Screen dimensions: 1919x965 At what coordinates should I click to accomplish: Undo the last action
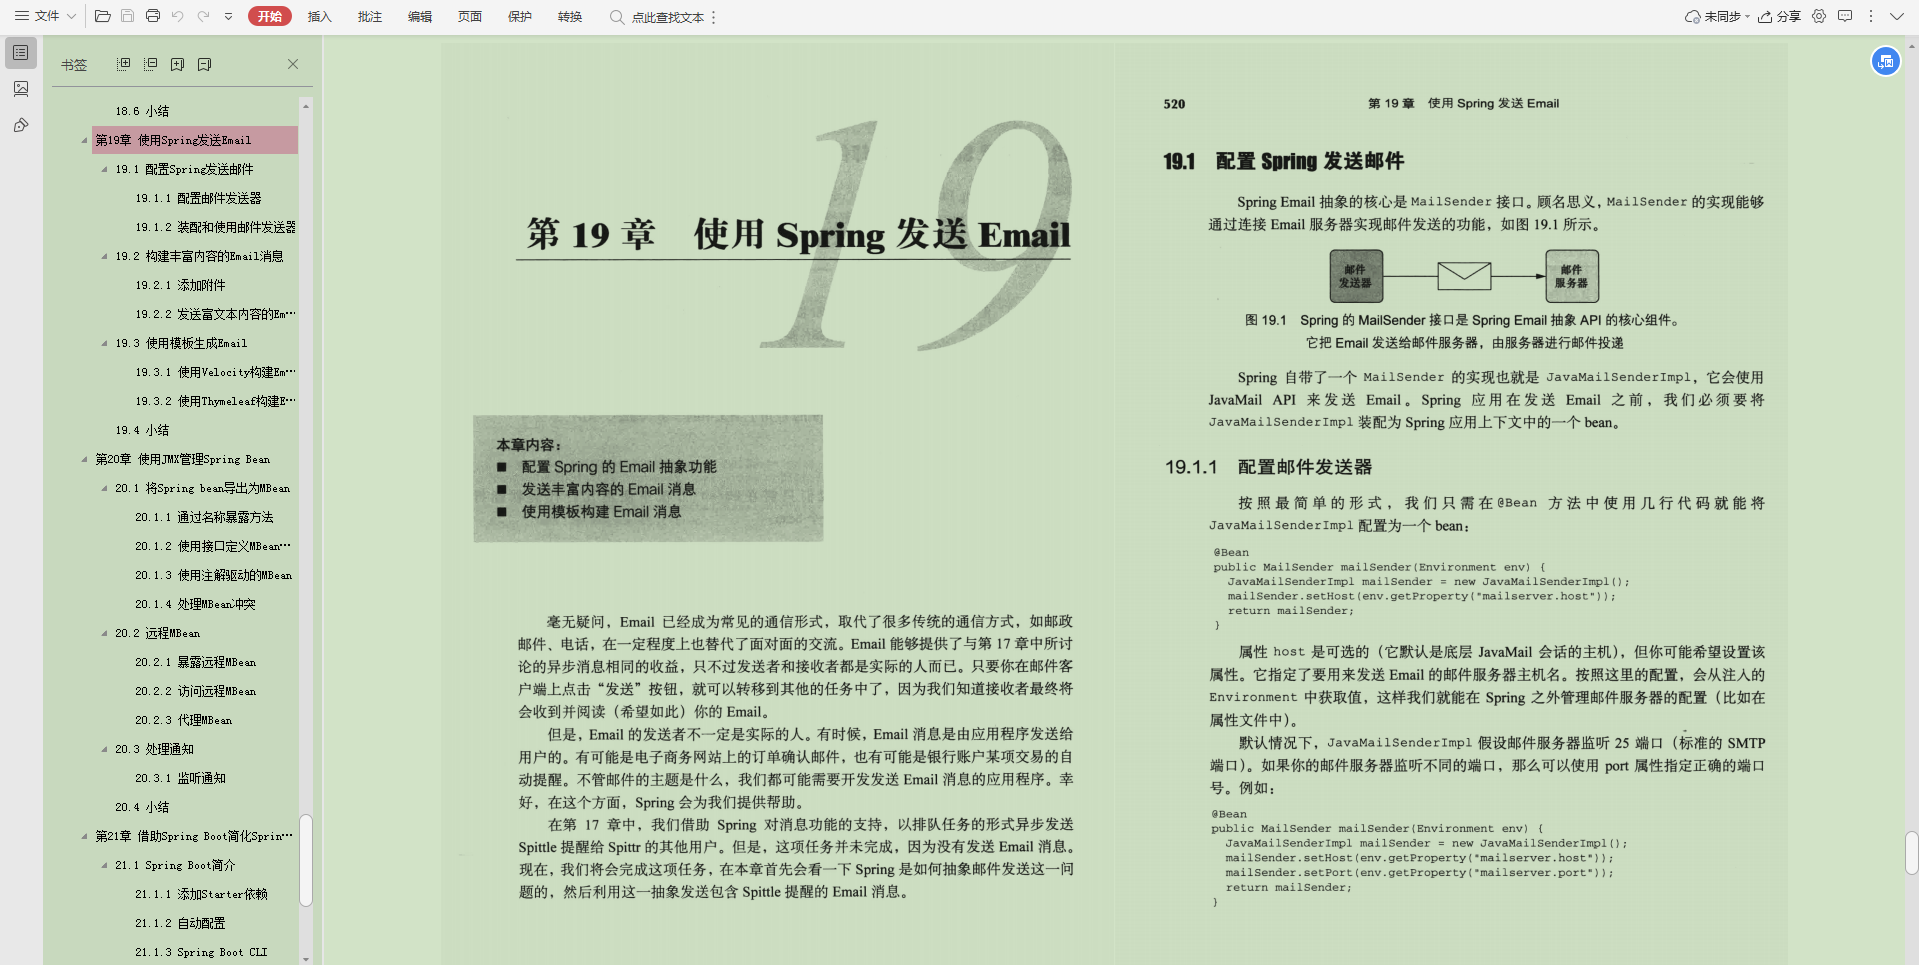178,16
